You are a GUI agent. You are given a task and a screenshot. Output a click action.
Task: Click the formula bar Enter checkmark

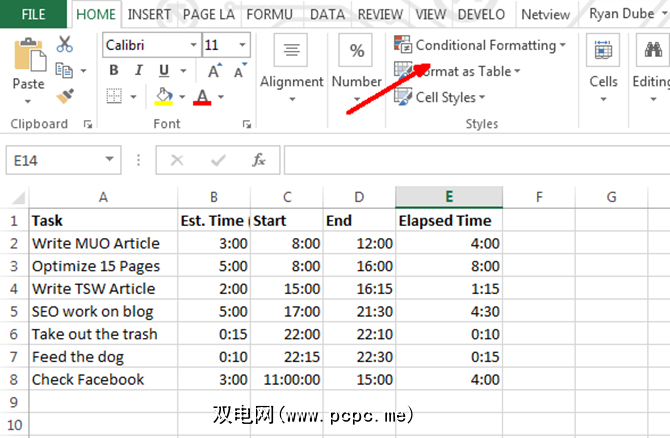pyautogui.click(x=218, y=160)
